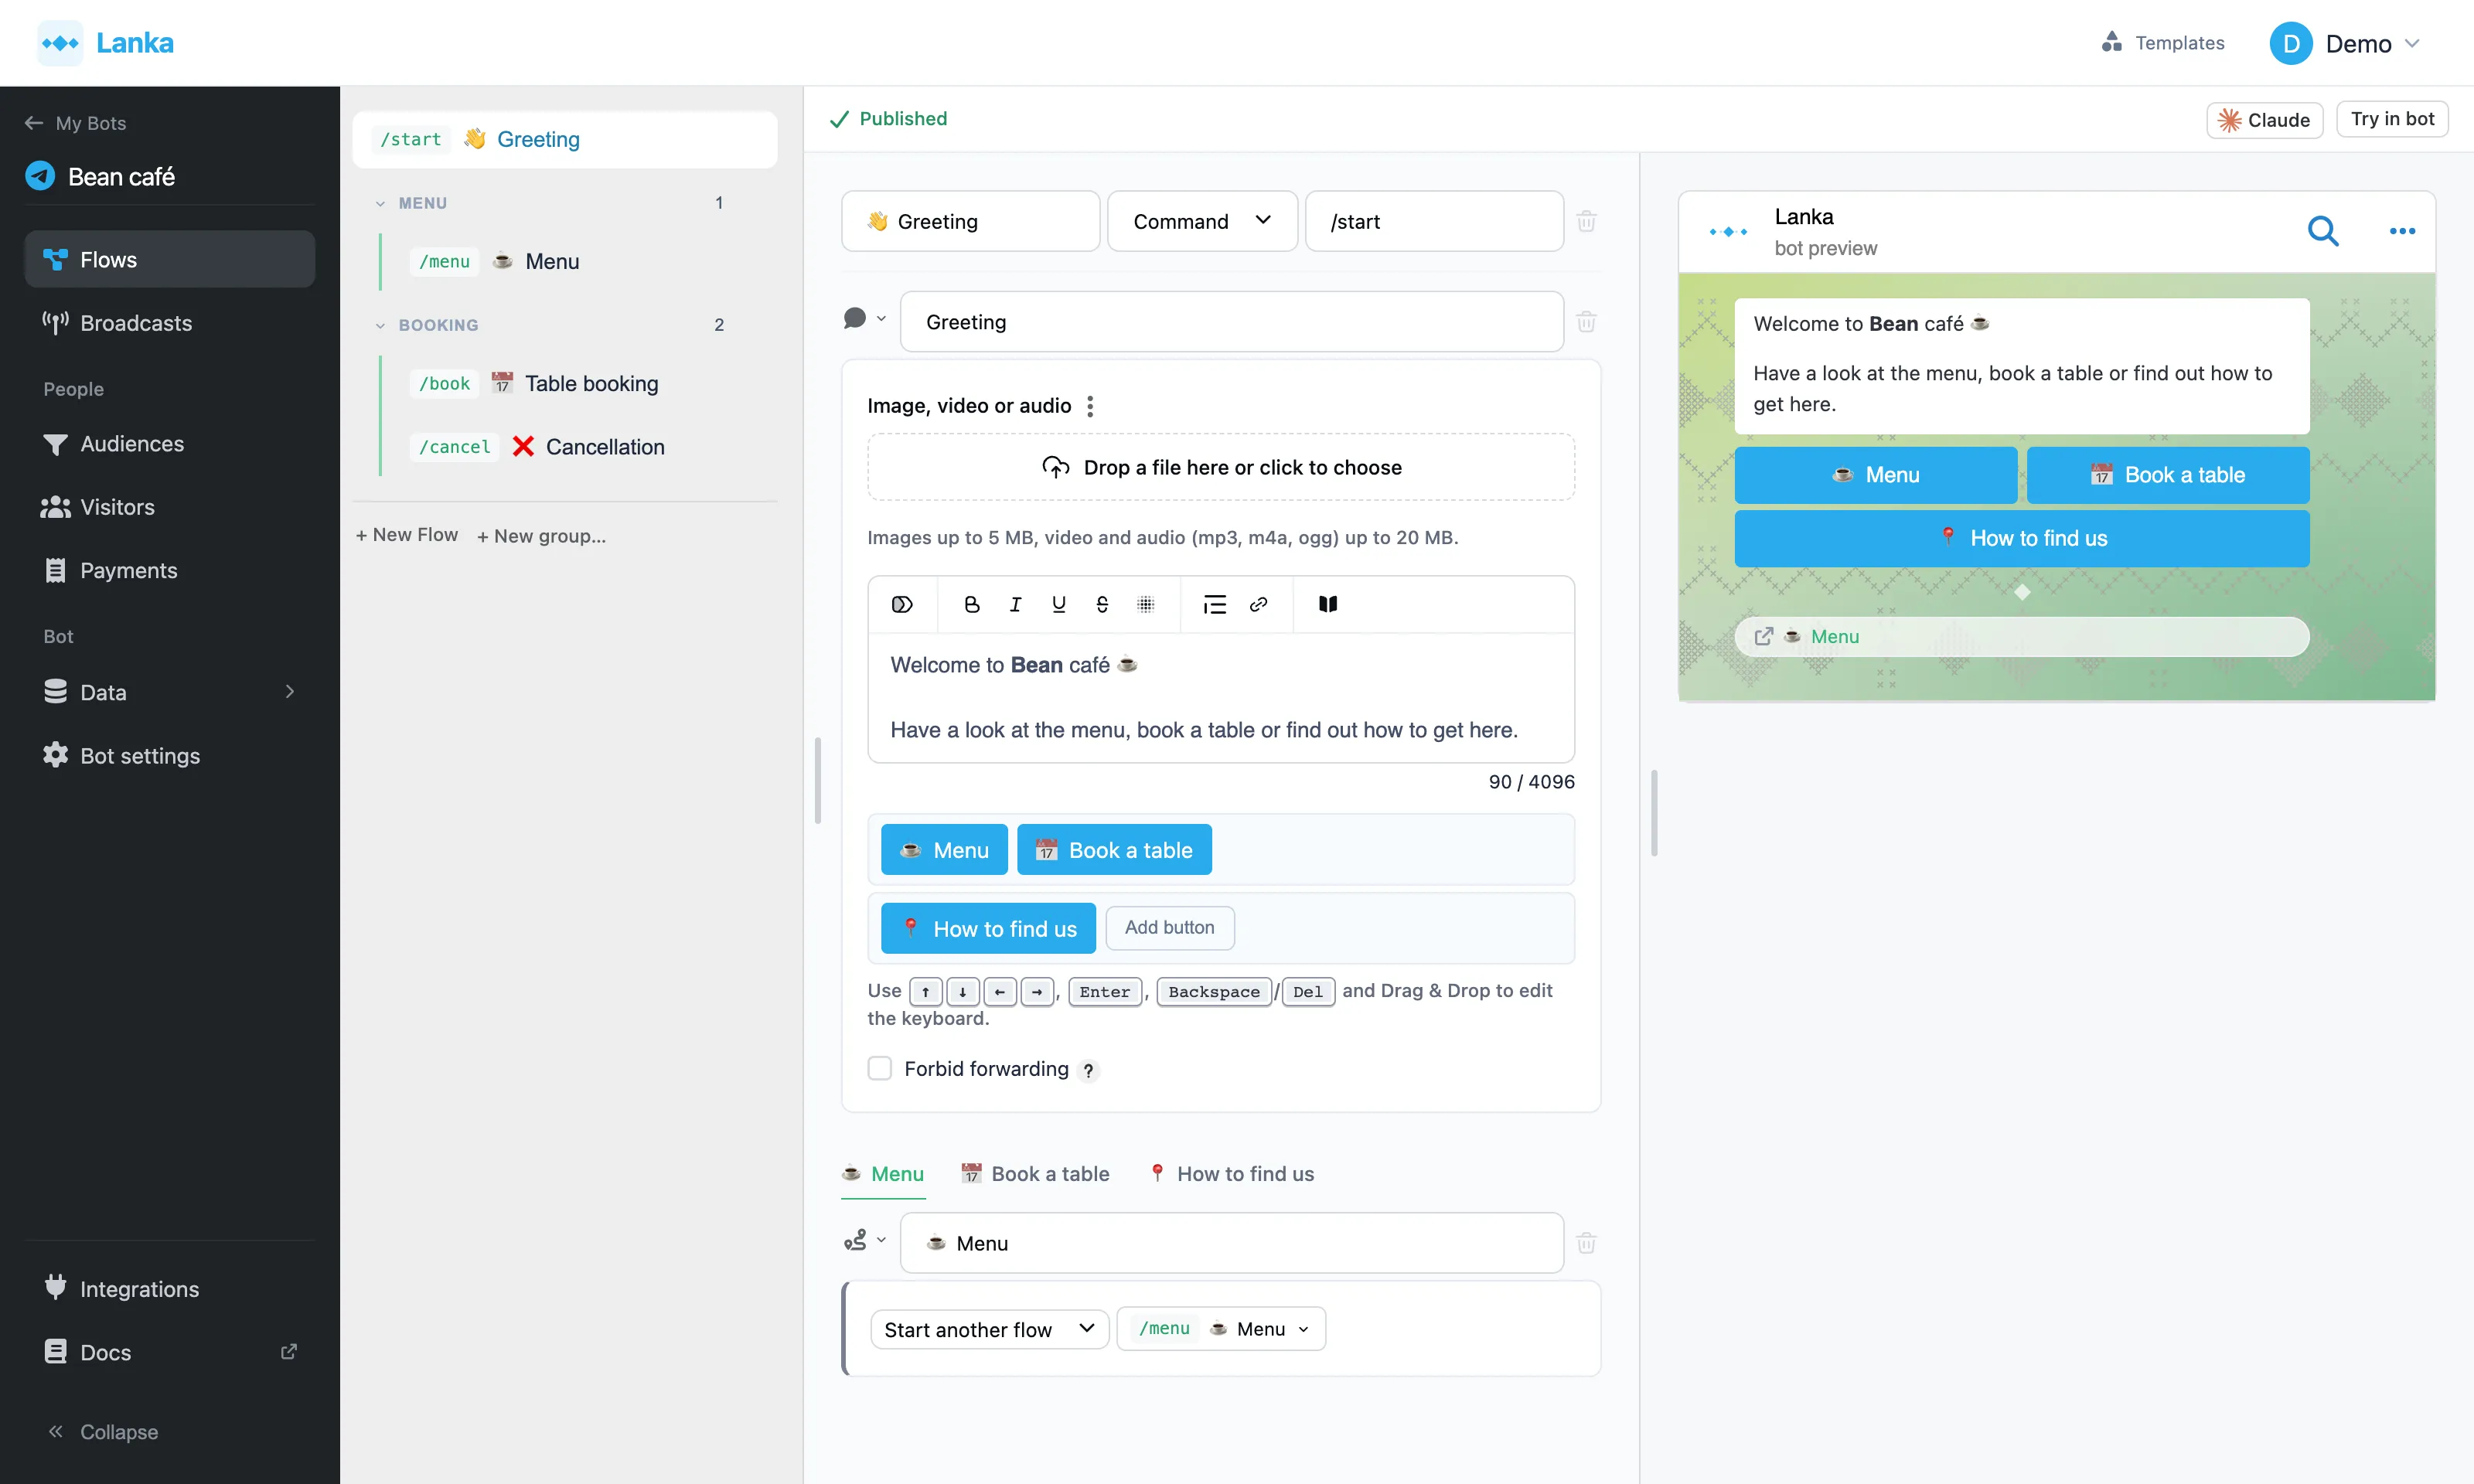
Task: Collapse the BOOKING flow group
Action: [380, 325]
